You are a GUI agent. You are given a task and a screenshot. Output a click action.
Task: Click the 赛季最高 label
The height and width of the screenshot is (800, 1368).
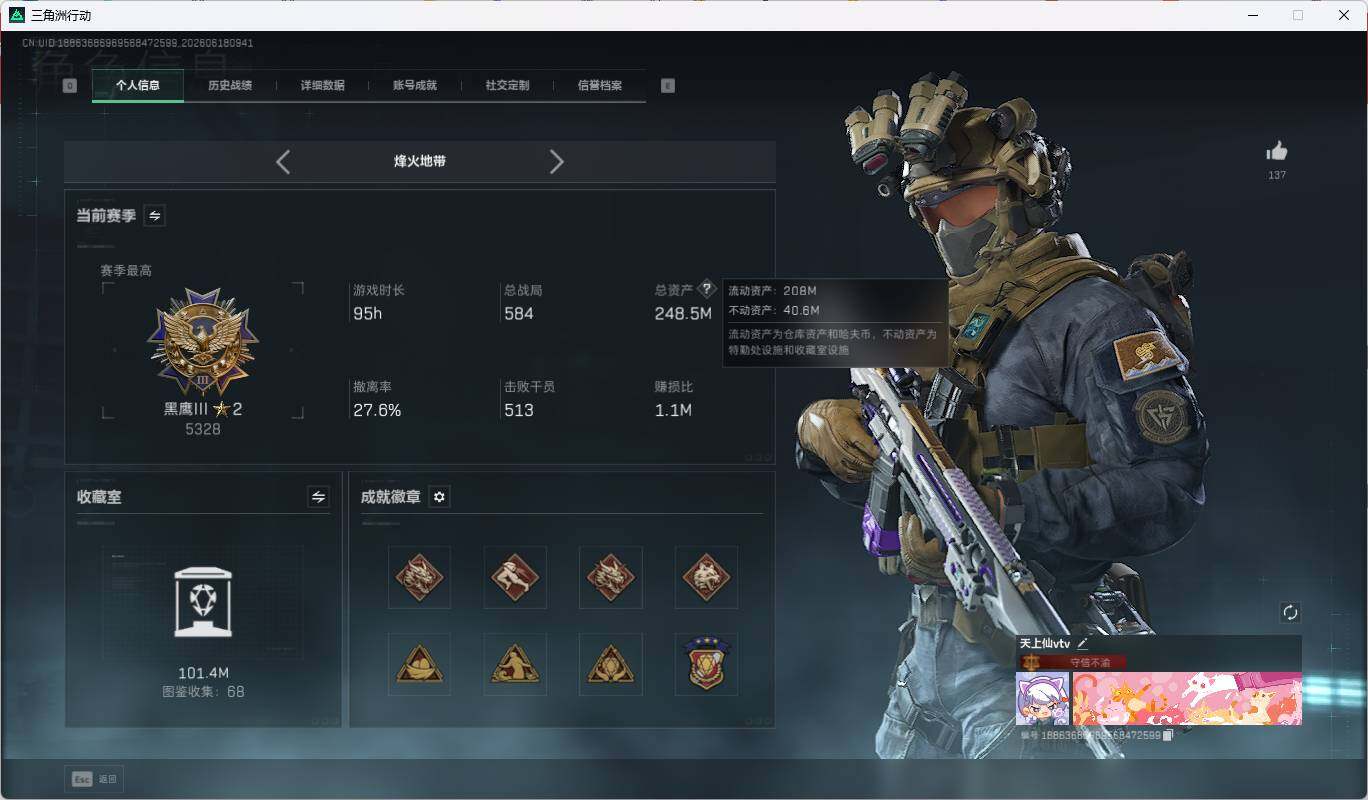tap(126, 271)
